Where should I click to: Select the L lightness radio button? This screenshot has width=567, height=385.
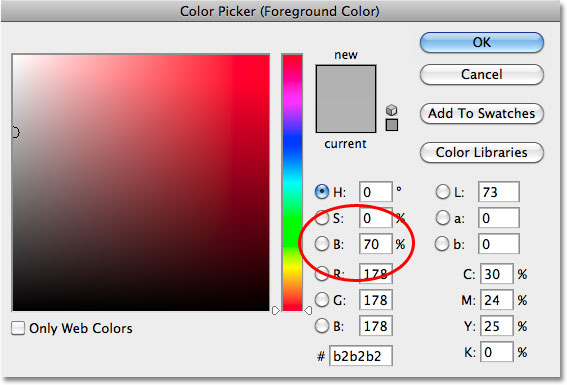pyautogui.click(x=442, y=192)
